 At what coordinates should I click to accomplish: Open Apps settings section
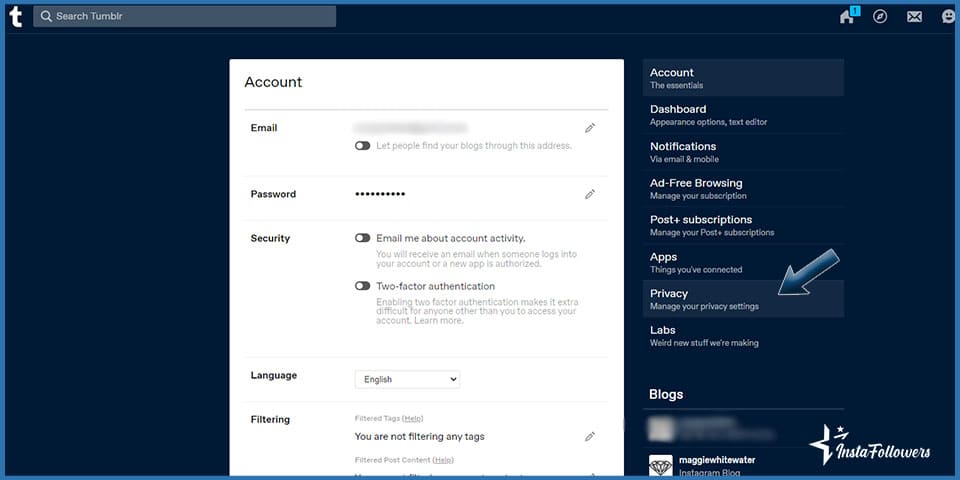pos(743,262)
